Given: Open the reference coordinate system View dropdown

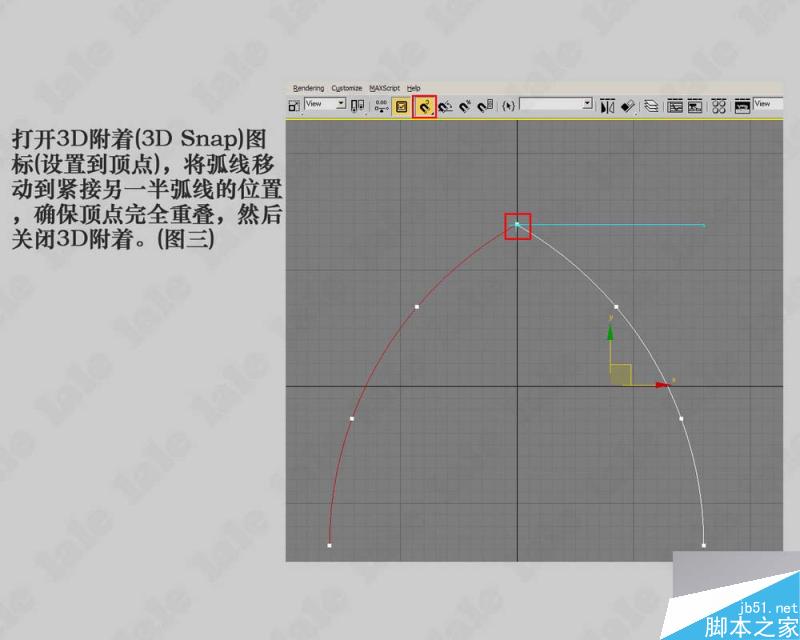Looking at the screenshot, I should 320,104.
